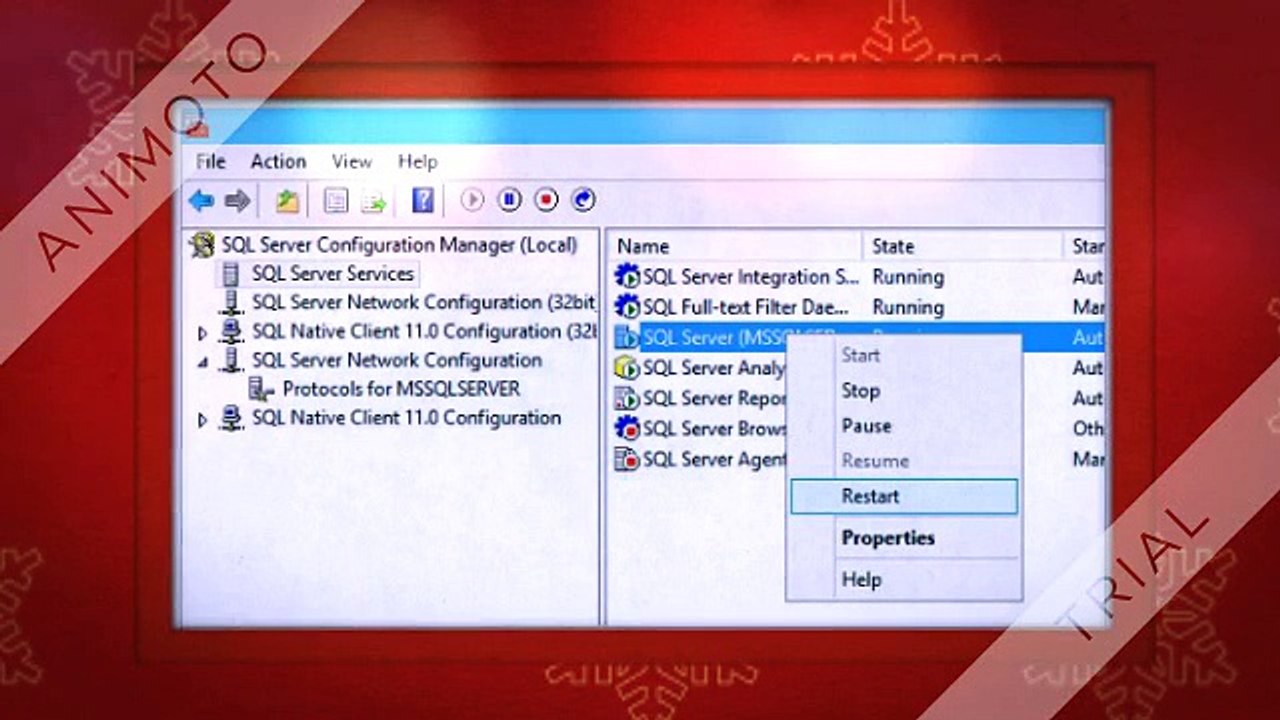The width and height of the screenshot is (1280, 720).
Task: Click the Back arrow toolbar icon
Action: click(202, 201)
